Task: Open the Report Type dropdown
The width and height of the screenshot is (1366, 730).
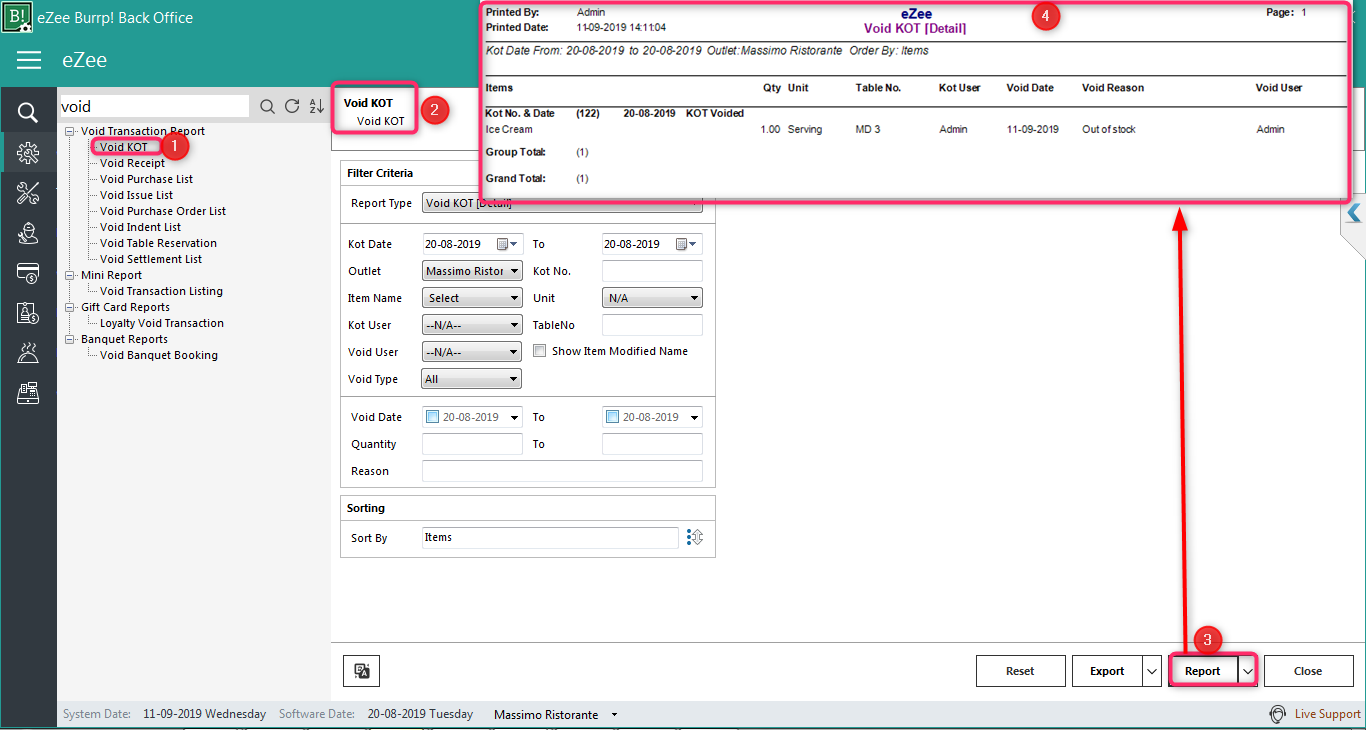Action: tap(562, 204)
